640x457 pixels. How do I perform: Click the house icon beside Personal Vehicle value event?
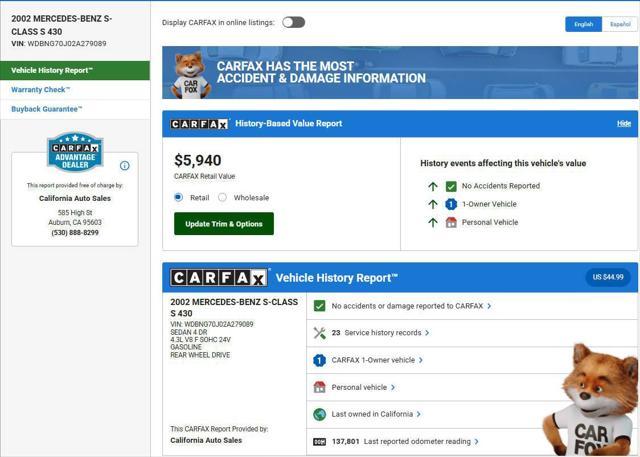click(x=451, y=222)
